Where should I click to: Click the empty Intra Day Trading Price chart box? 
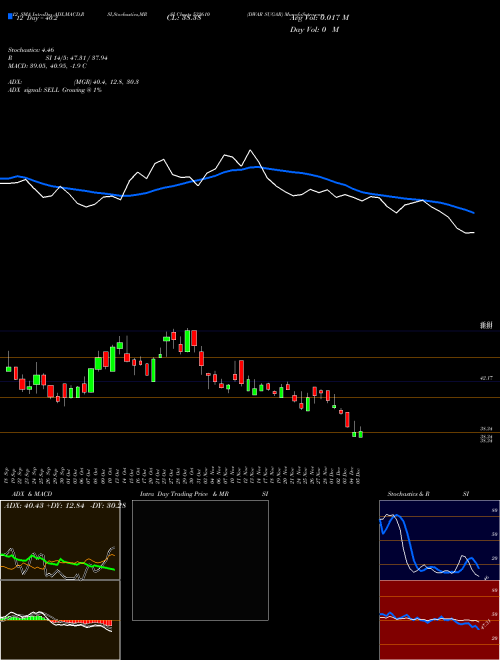click(200, 560)
